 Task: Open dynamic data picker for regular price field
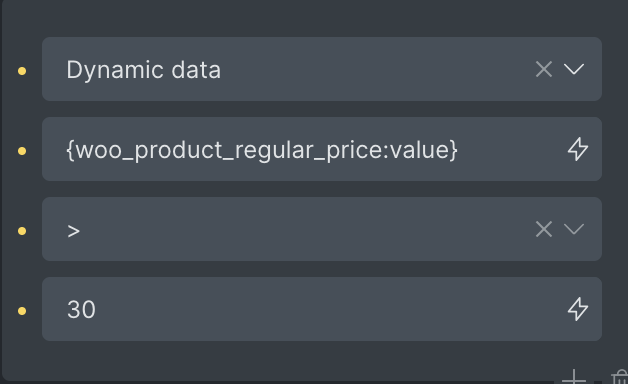click(x=578, y=149)
